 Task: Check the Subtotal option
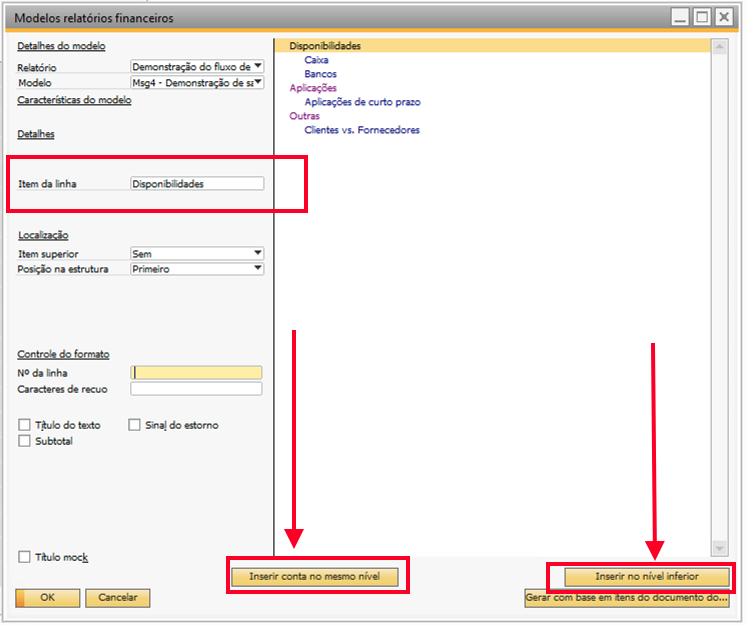tap(25, 441)
